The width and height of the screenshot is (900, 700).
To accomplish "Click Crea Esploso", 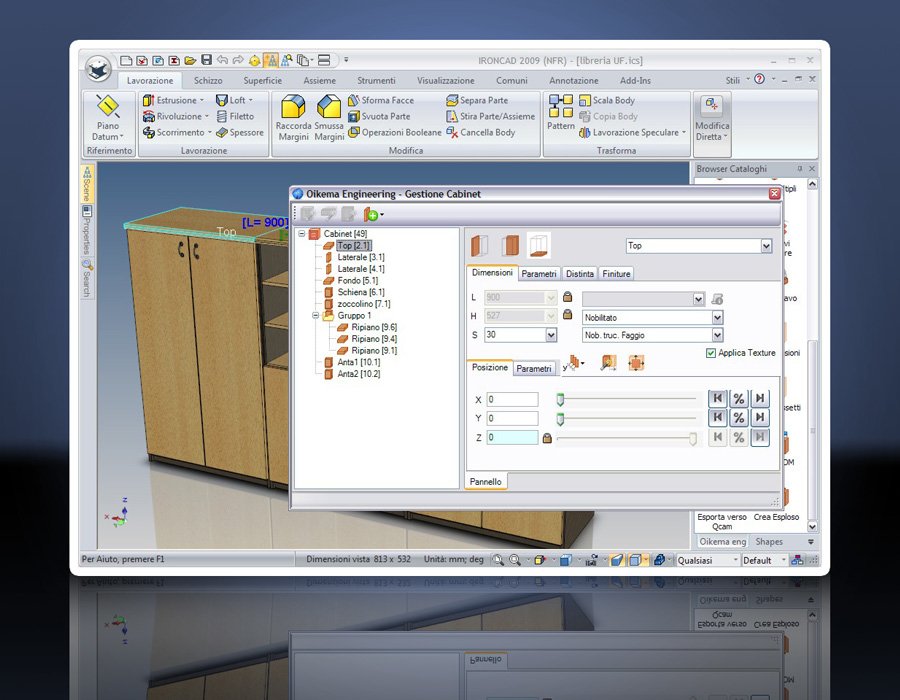I will [x=776, y=517].
